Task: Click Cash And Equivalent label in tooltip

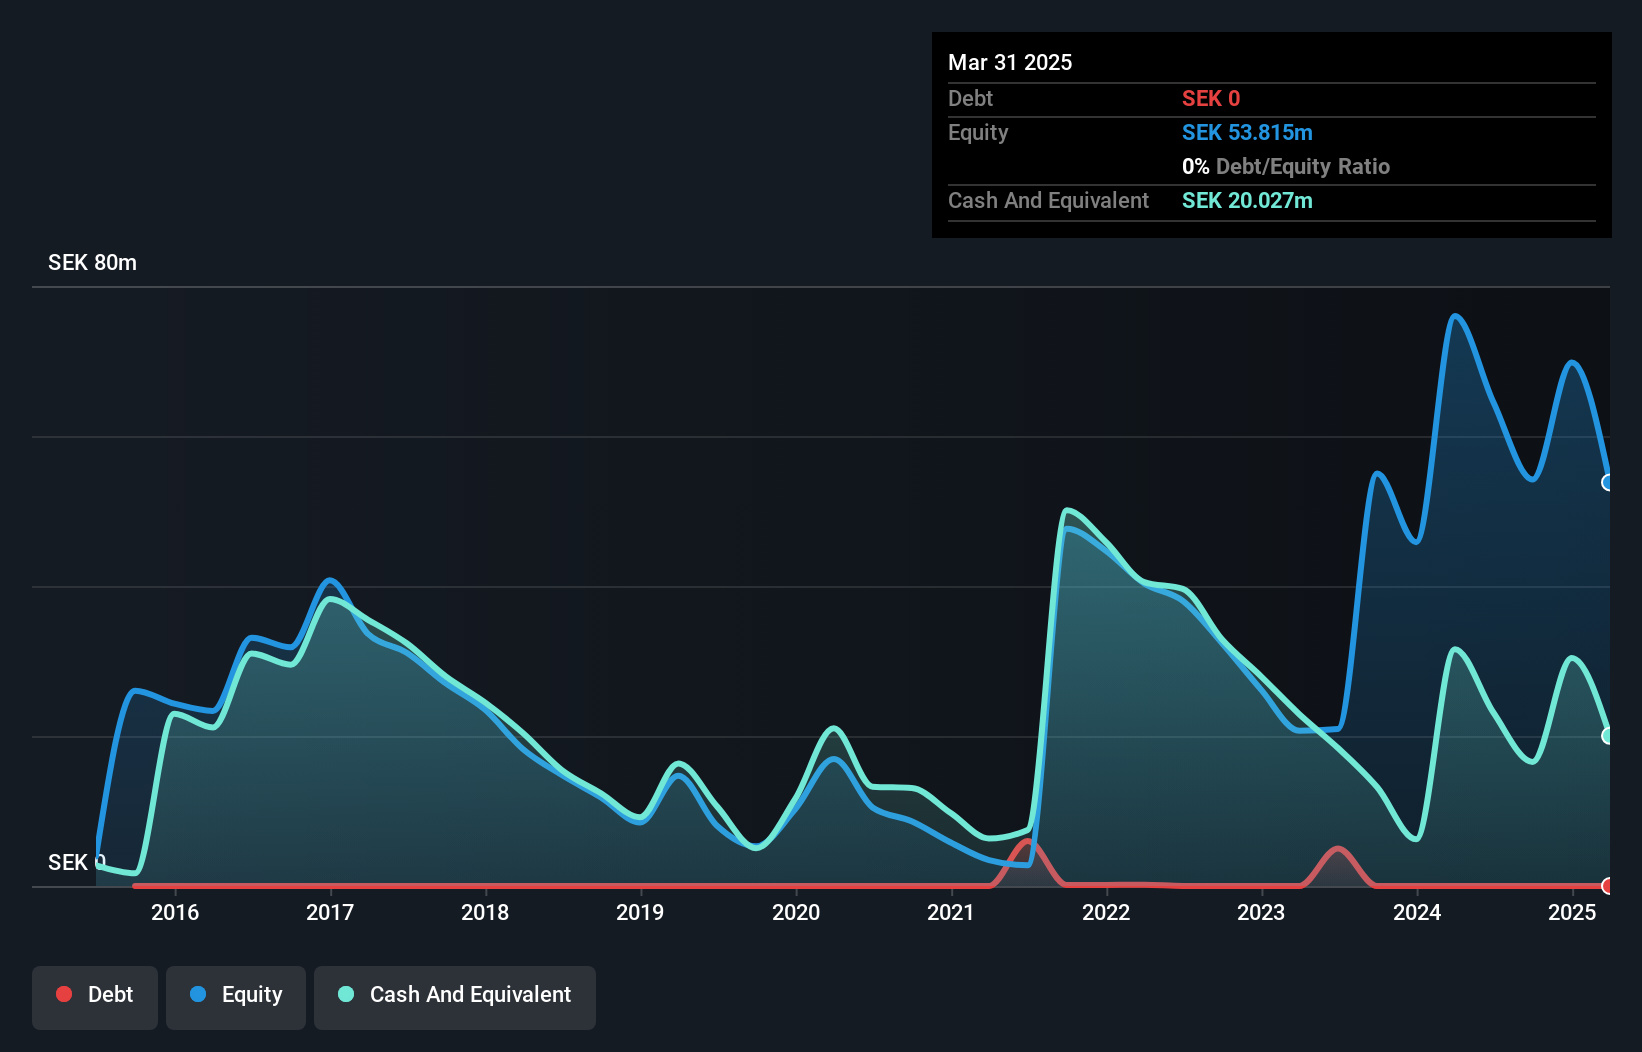Action: [x=1048, y=200]
